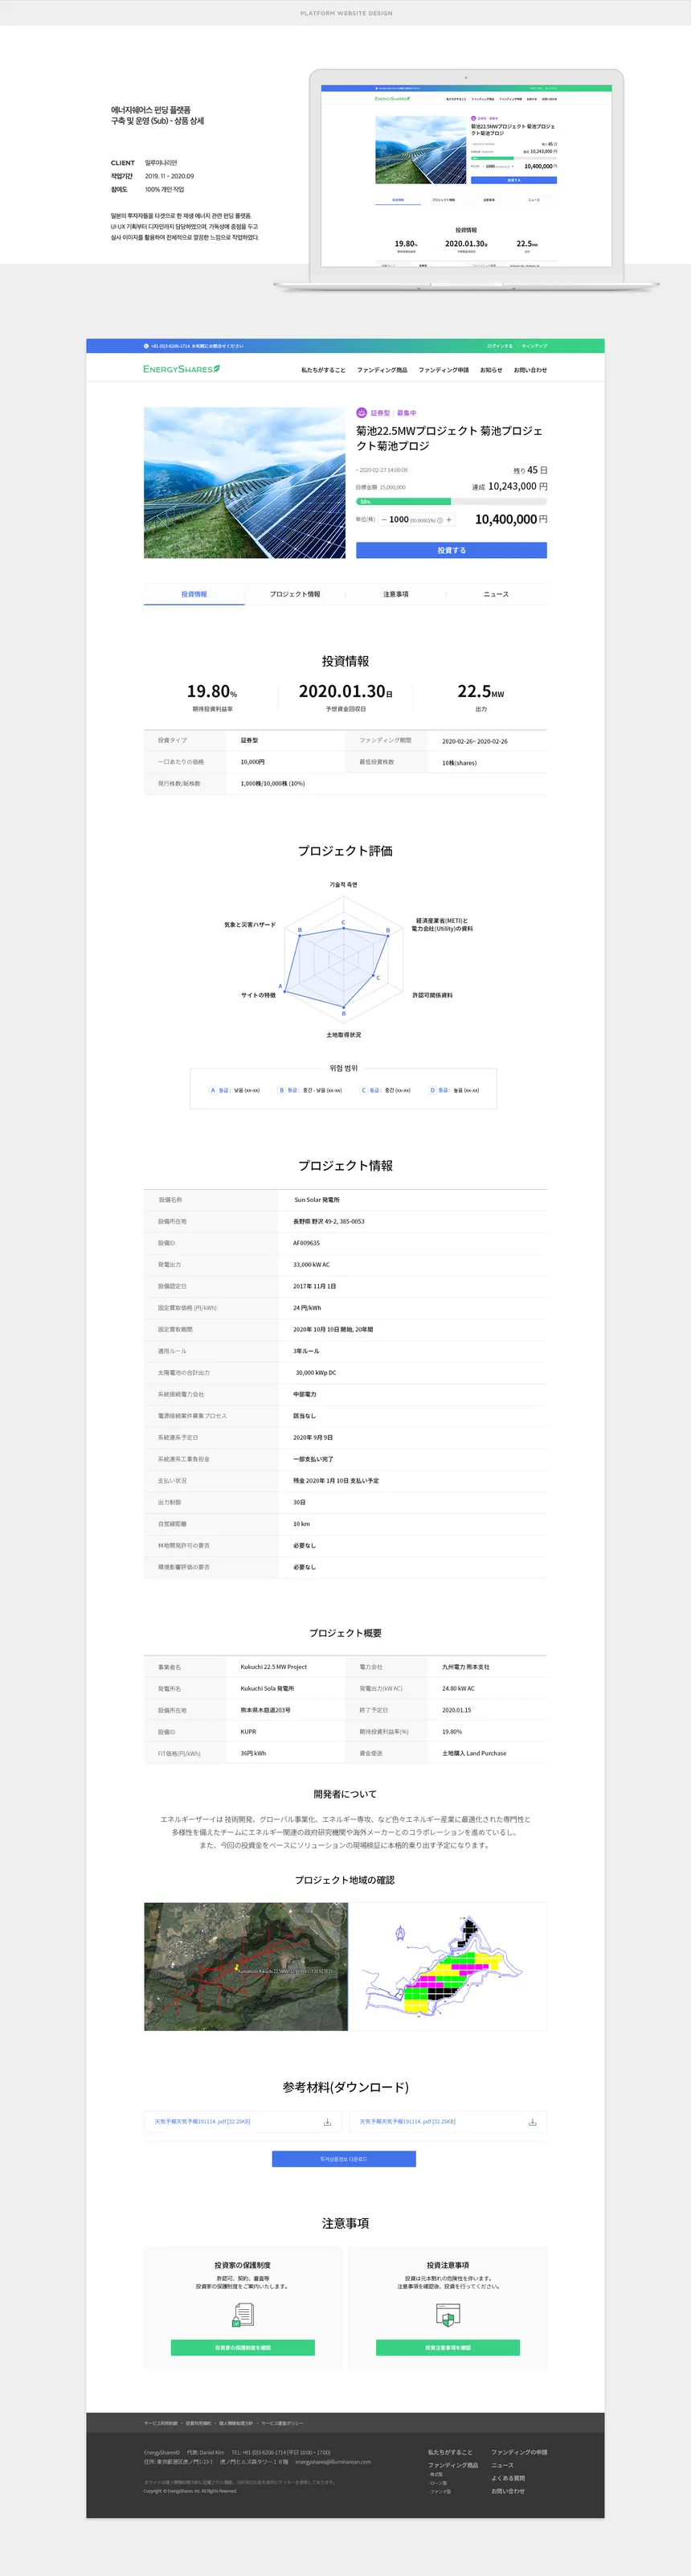691x2576 pixels.
Task: Click the purple 証券型 badge icon
Action: point(362,412)
